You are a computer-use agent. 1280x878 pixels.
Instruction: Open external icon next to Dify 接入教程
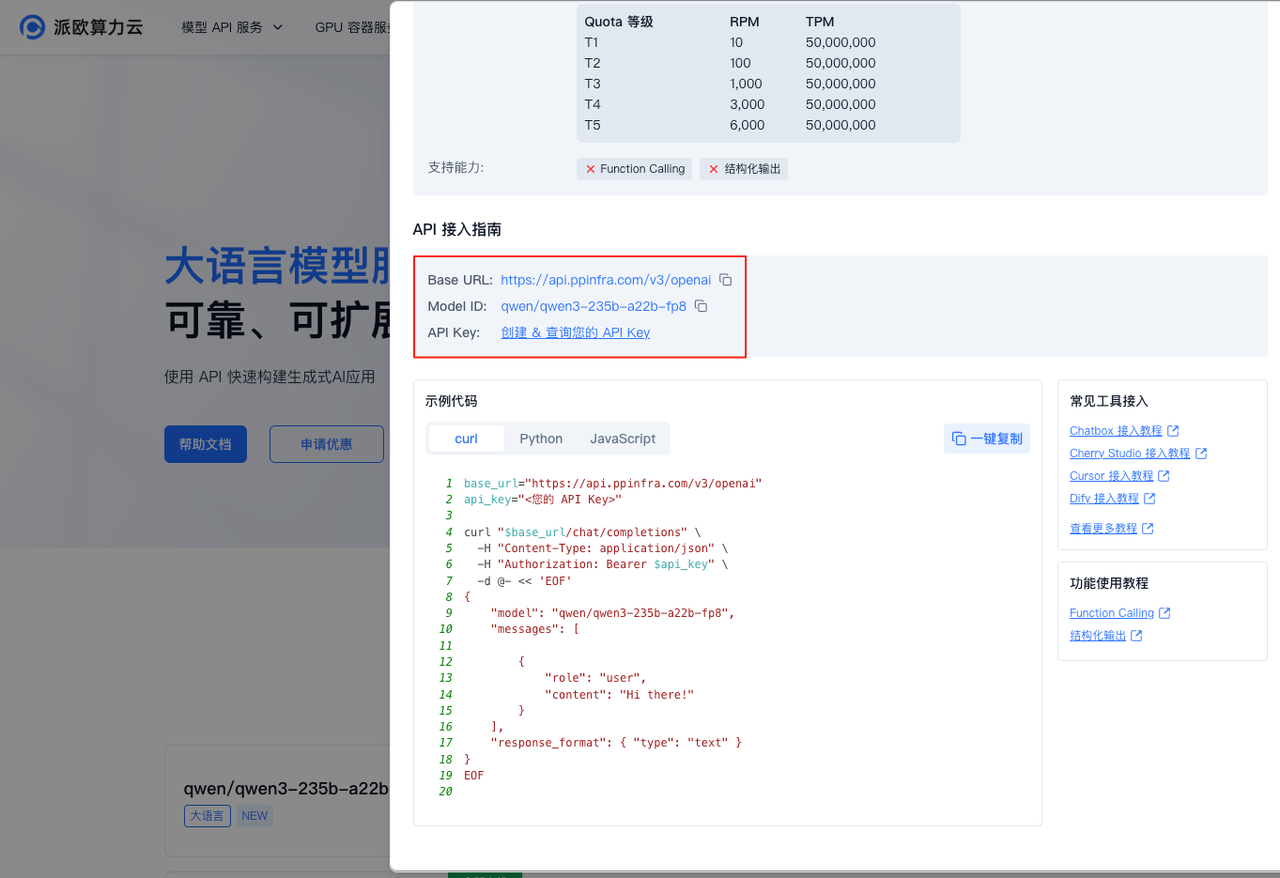point(1150,498)
